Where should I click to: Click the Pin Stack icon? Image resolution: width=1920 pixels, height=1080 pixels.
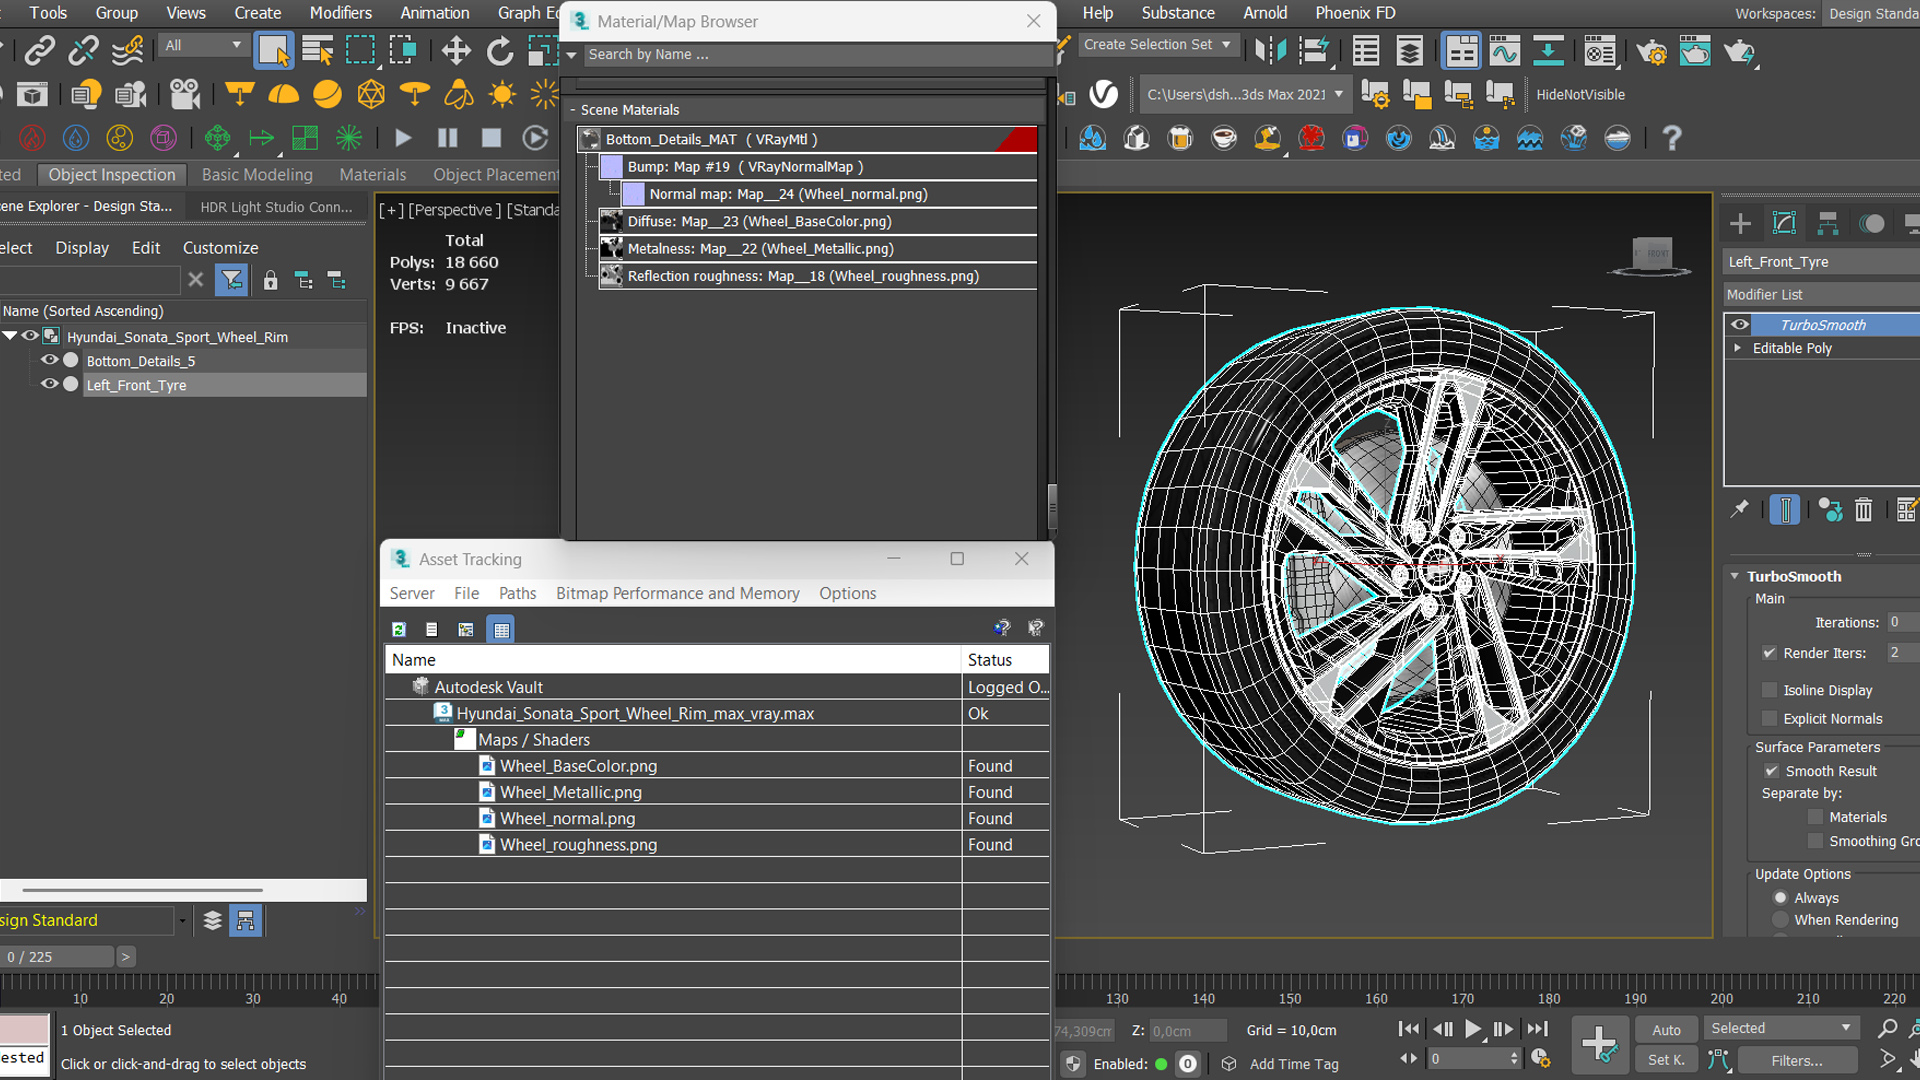(x=1740, y=509)
